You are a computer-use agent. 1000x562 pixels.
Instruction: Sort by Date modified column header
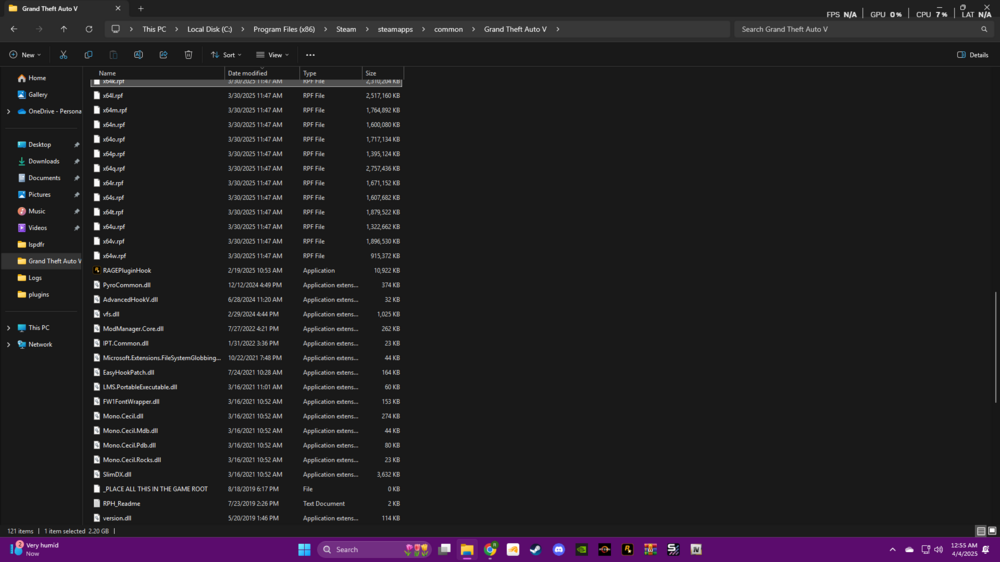point(262,73)
